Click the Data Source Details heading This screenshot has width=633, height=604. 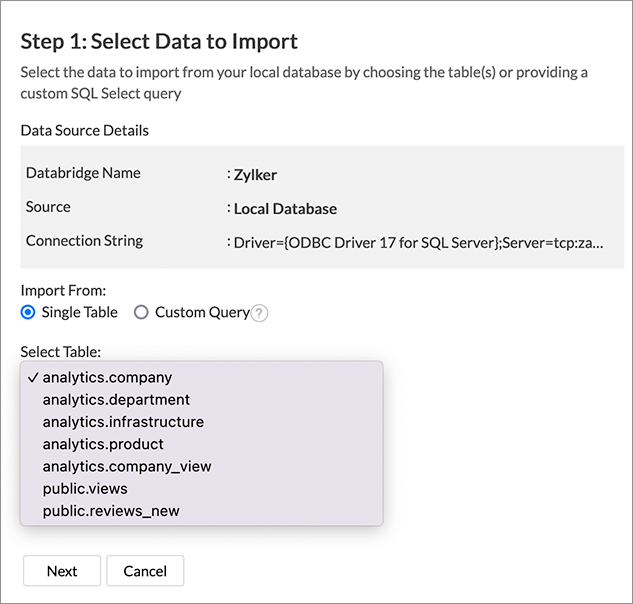click(x=84, y=130)
